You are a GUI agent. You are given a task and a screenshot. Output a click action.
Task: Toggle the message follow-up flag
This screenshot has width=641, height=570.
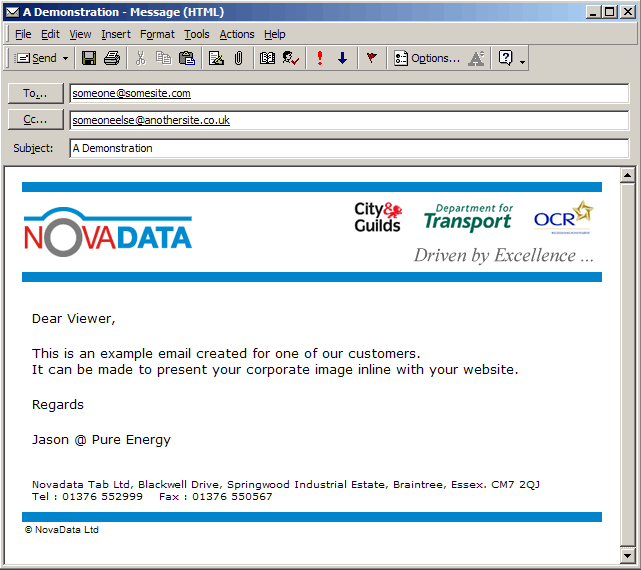(x=371, y=58)
